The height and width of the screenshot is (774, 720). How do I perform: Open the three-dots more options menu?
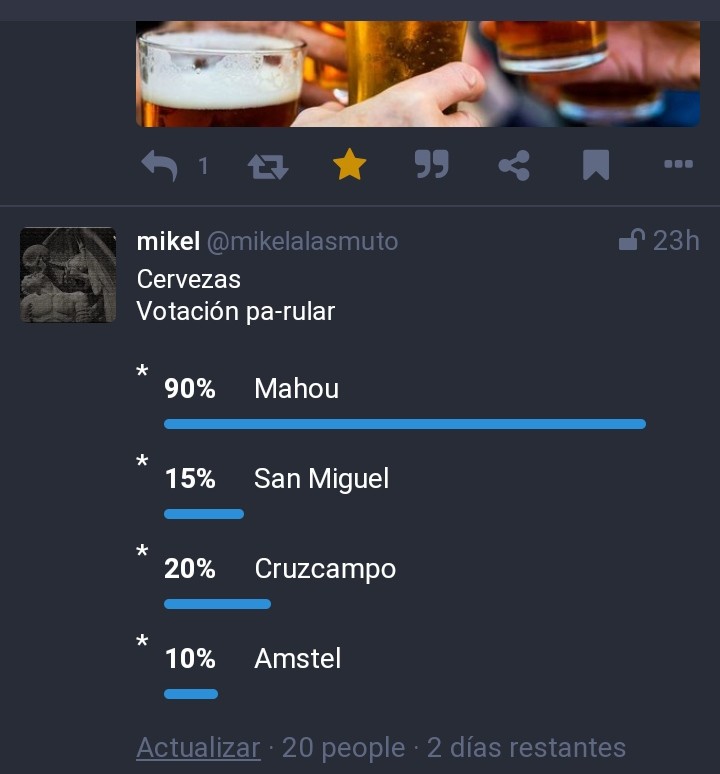[678, 165]
